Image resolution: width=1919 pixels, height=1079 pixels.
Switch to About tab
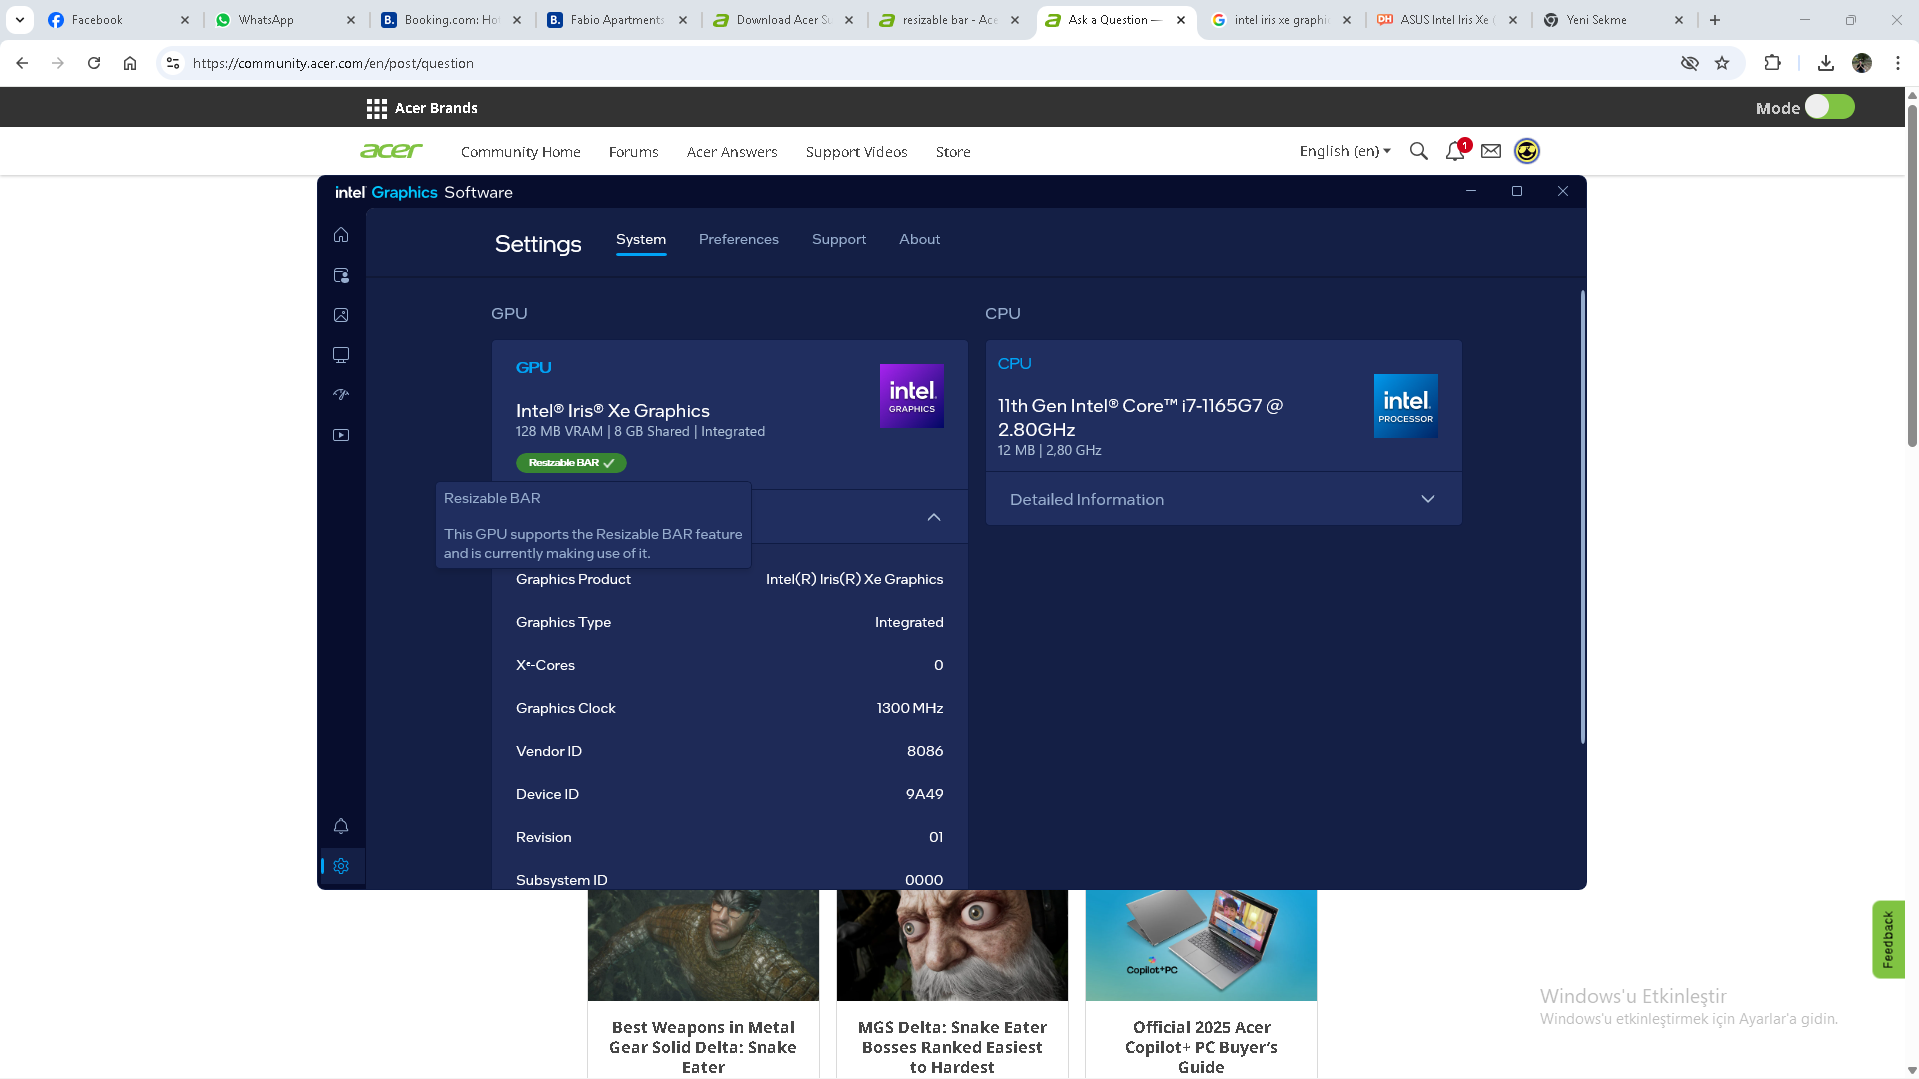point(919,239)
